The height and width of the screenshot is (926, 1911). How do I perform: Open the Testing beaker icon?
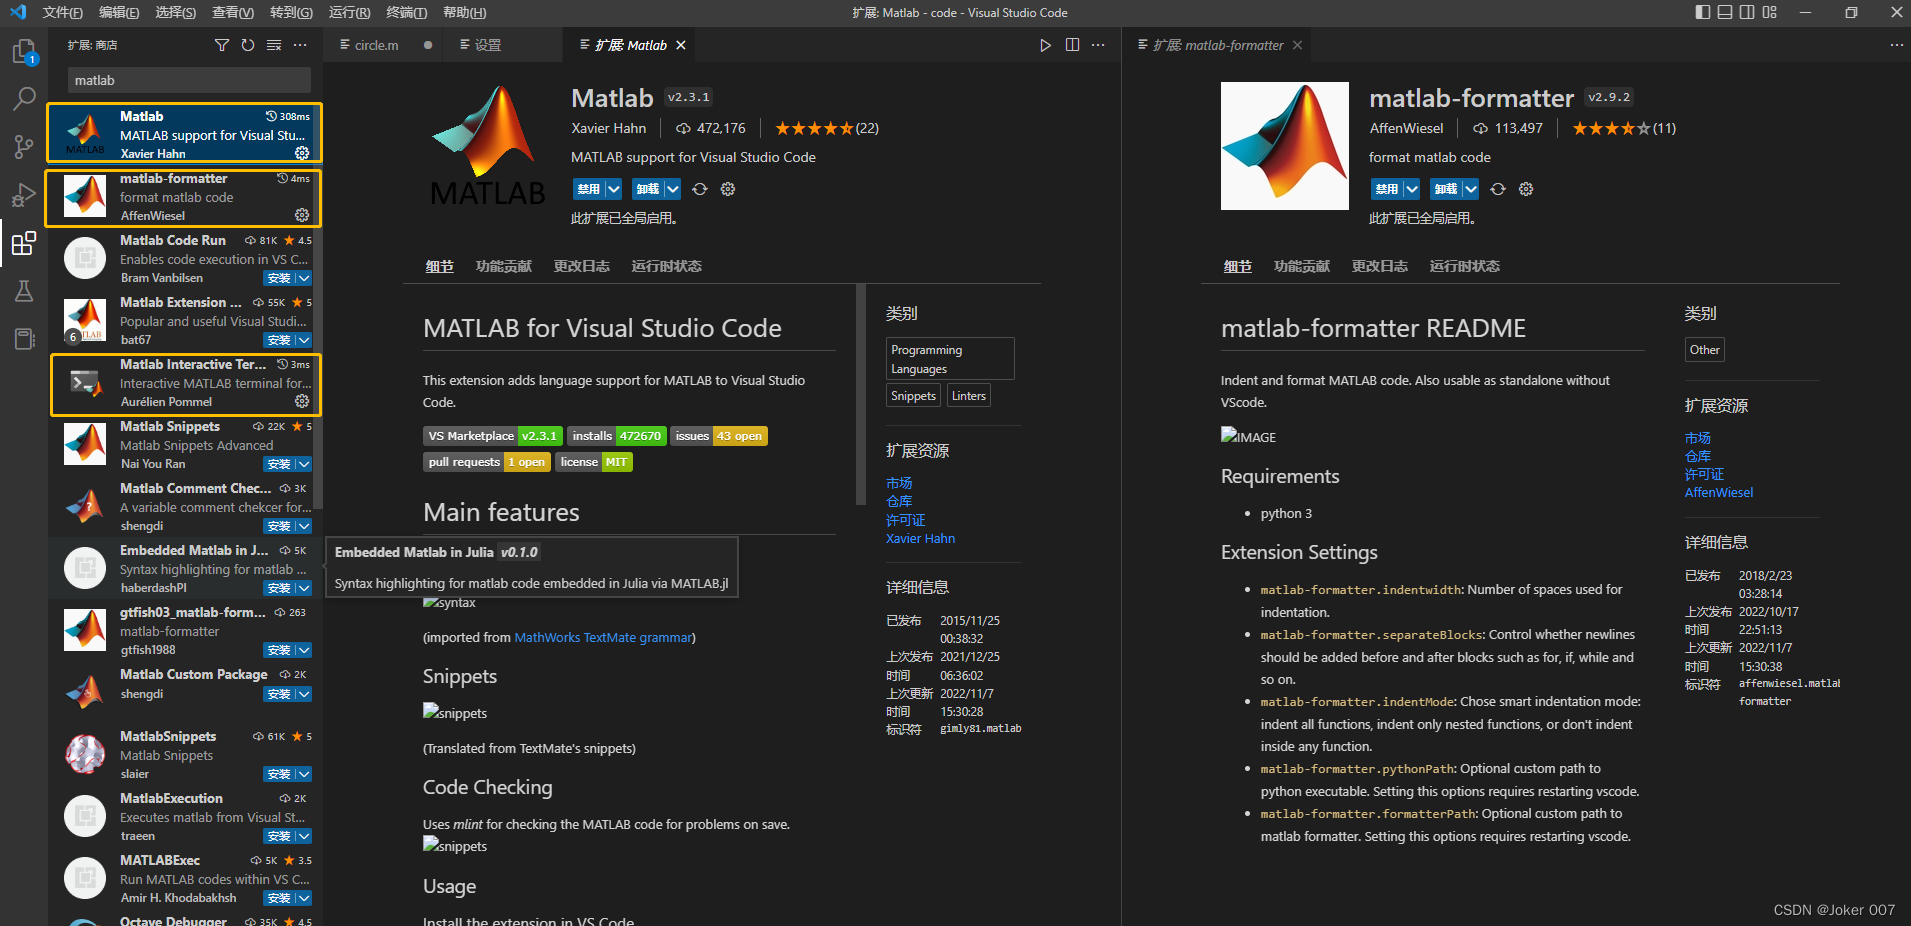(22, 291)
